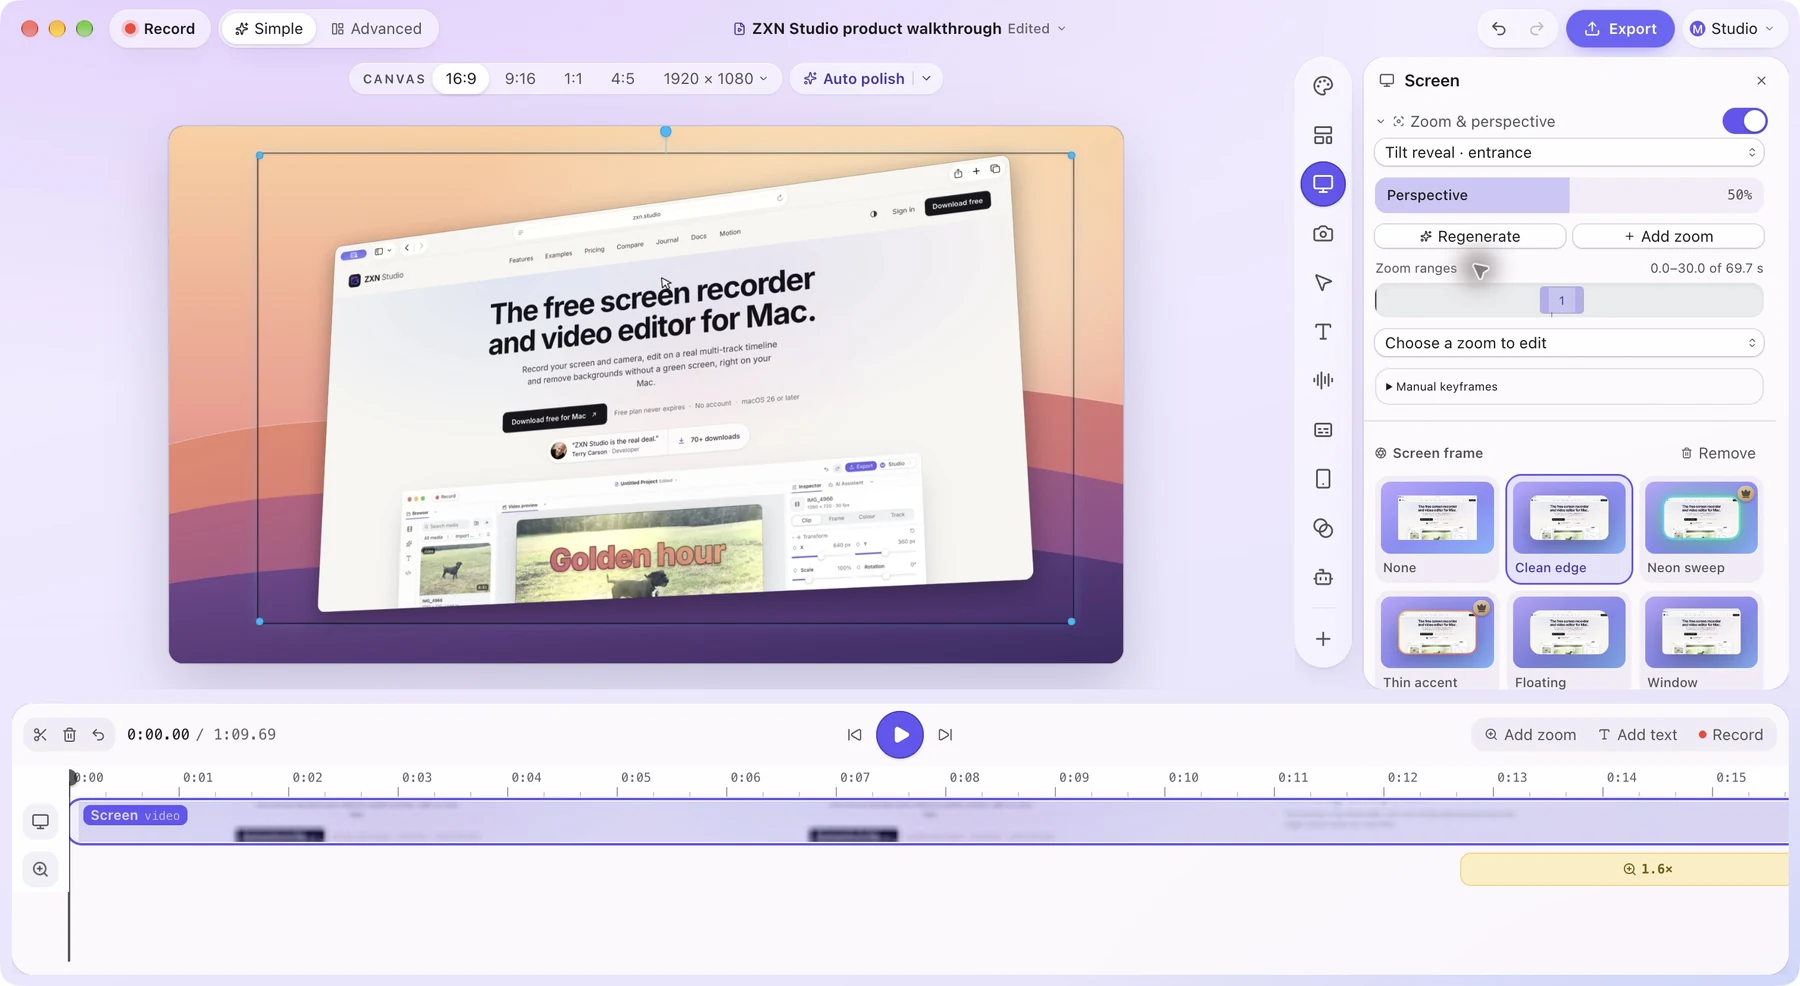
Task: Click the timeline playhead at 0:00
Action: [73, 778]
